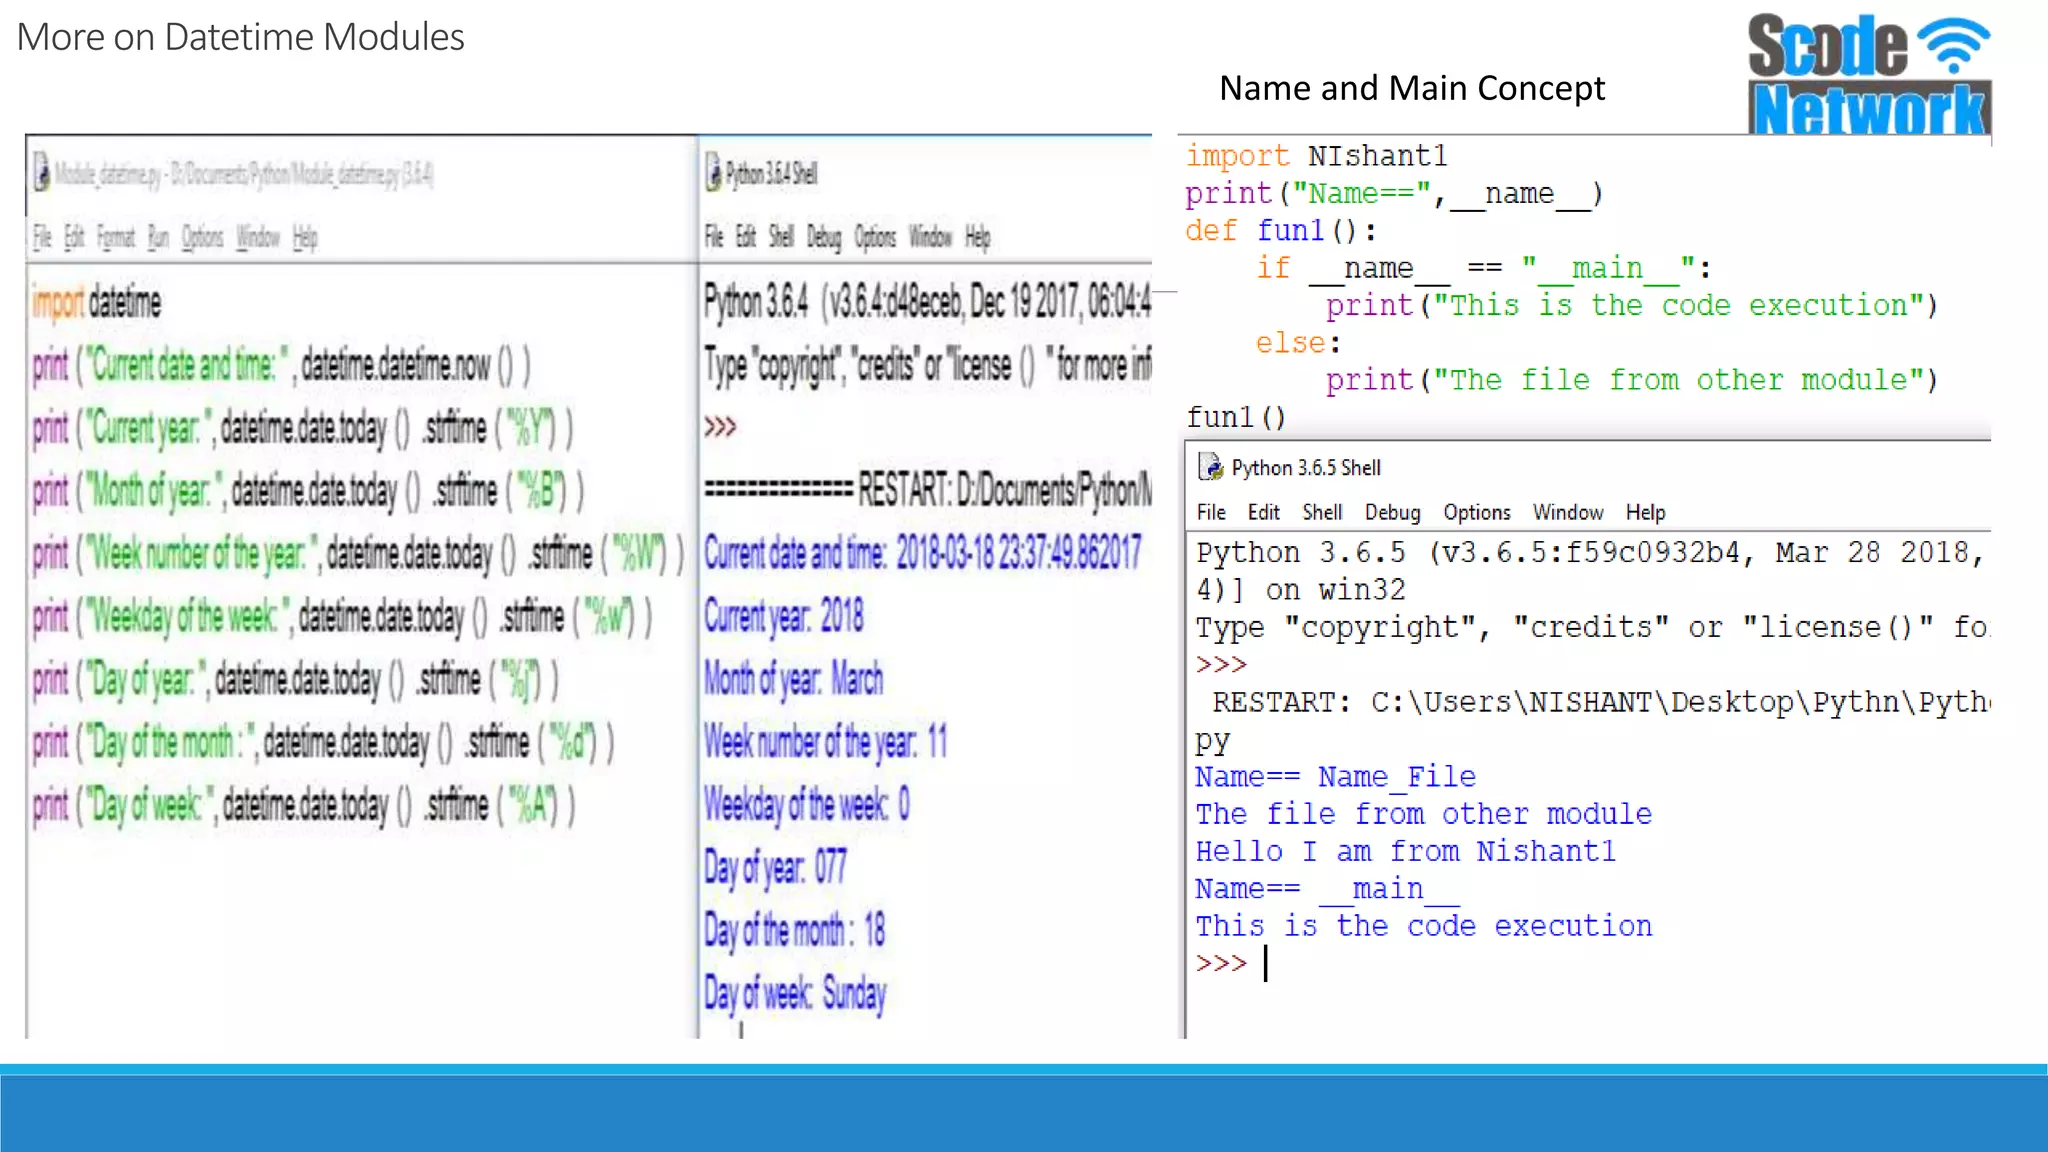Click the 'Current year: 2018' output line

click(784, 615)
